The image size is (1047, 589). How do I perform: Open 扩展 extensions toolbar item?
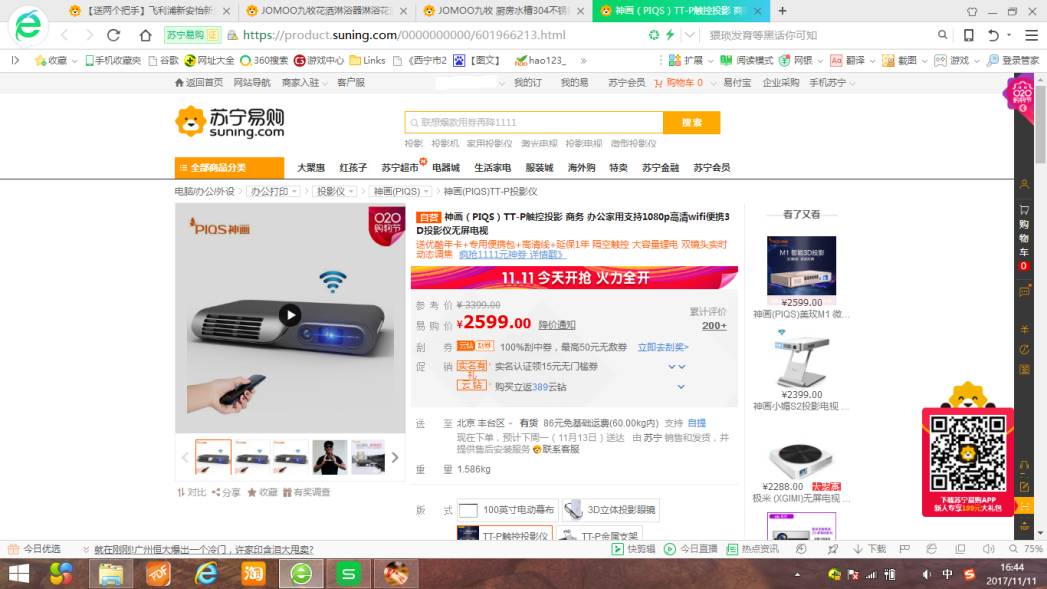click(x=686, y=60)
